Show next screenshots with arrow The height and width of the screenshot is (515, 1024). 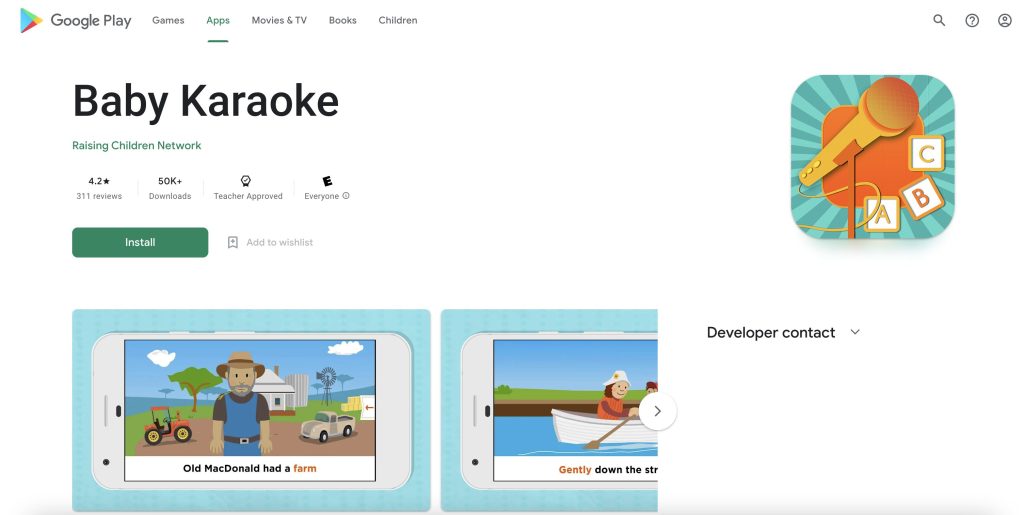click(x=658, y=411)
